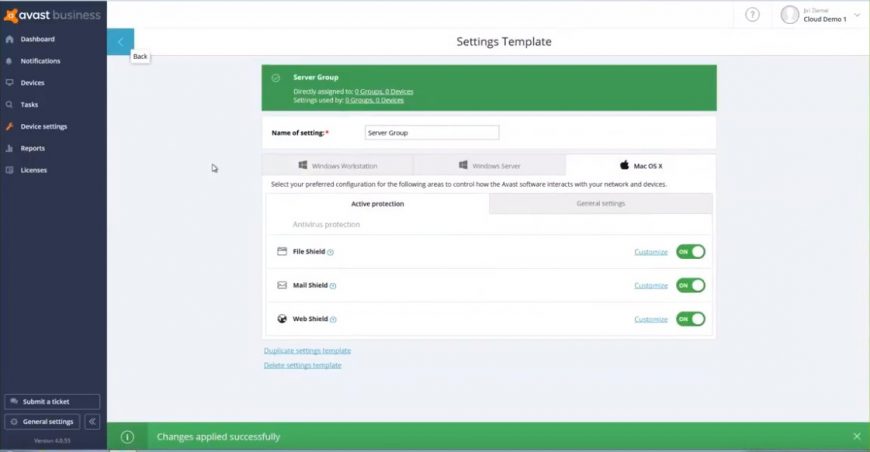Click the Web Shield globe icon
The width and height of the screenshot is (870, 452).
tap(282, 319)
